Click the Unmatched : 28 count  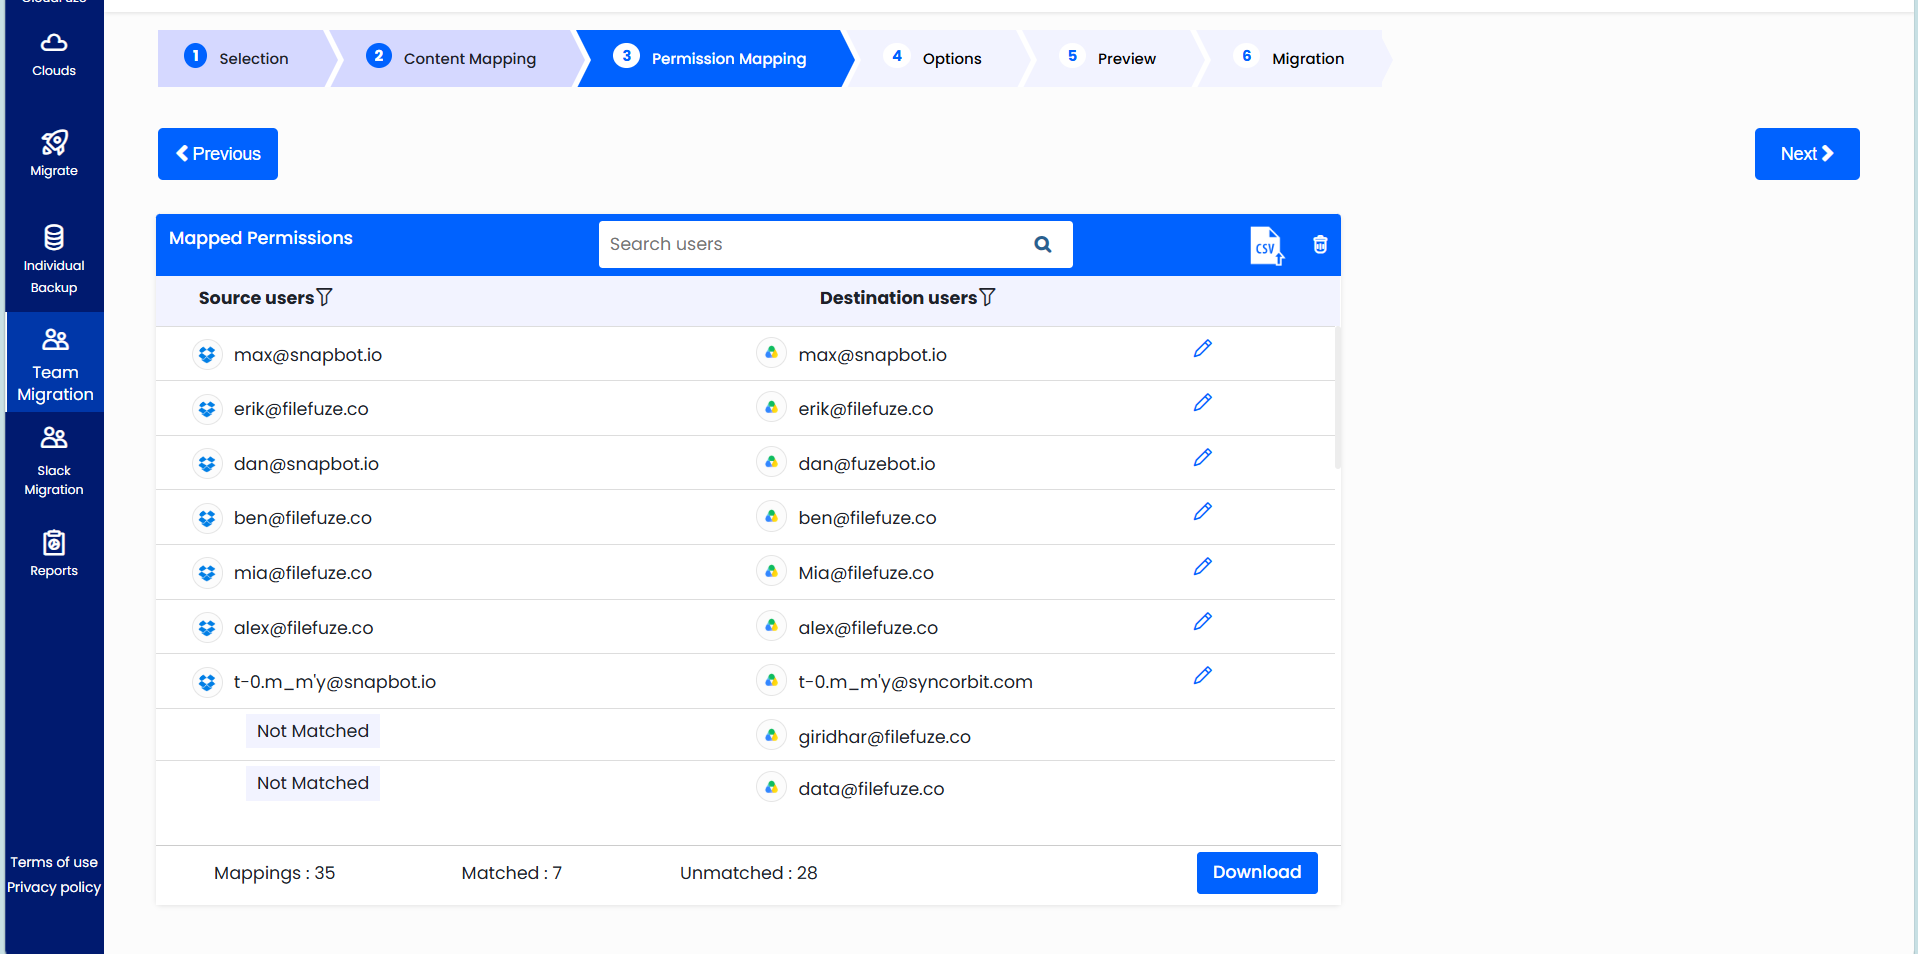coord(749,873)
